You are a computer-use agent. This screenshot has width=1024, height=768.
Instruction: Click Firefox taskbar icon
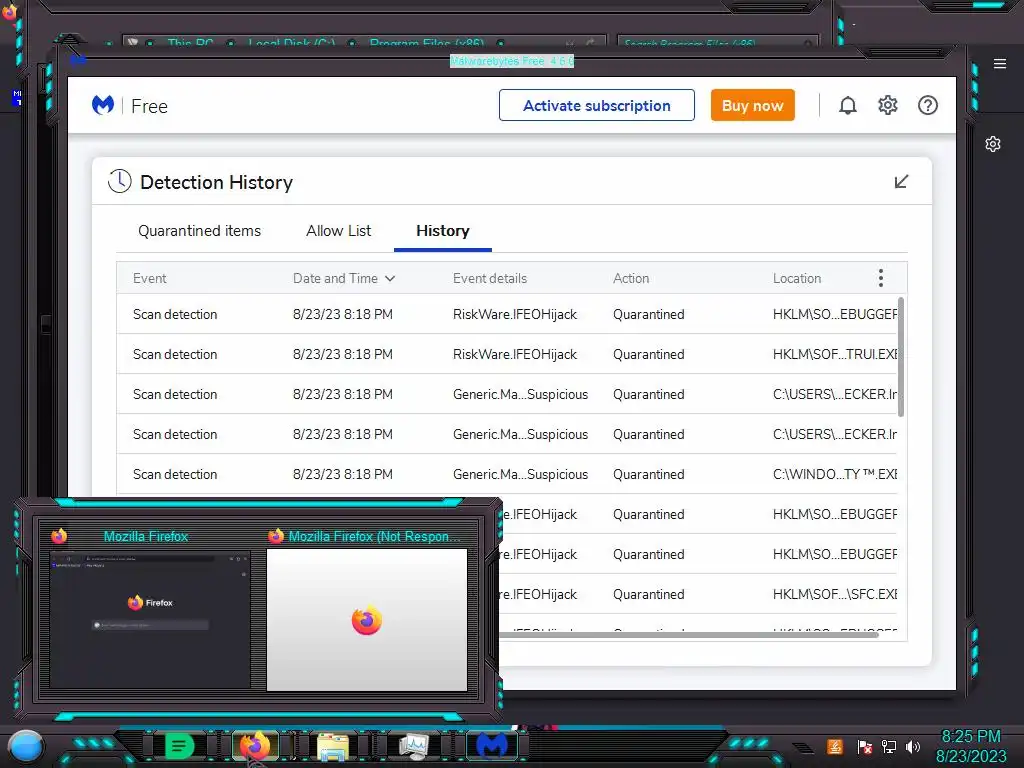click(255, 746)
